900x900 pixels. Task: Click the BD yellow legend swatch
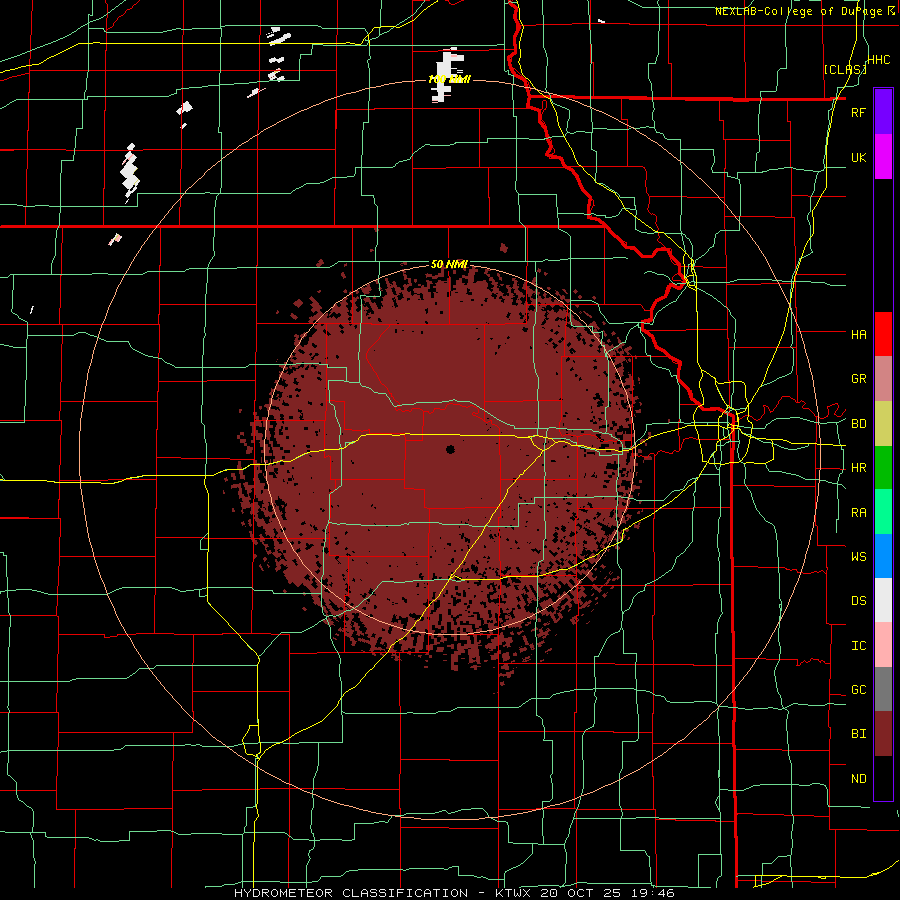(x=883, y=424)
